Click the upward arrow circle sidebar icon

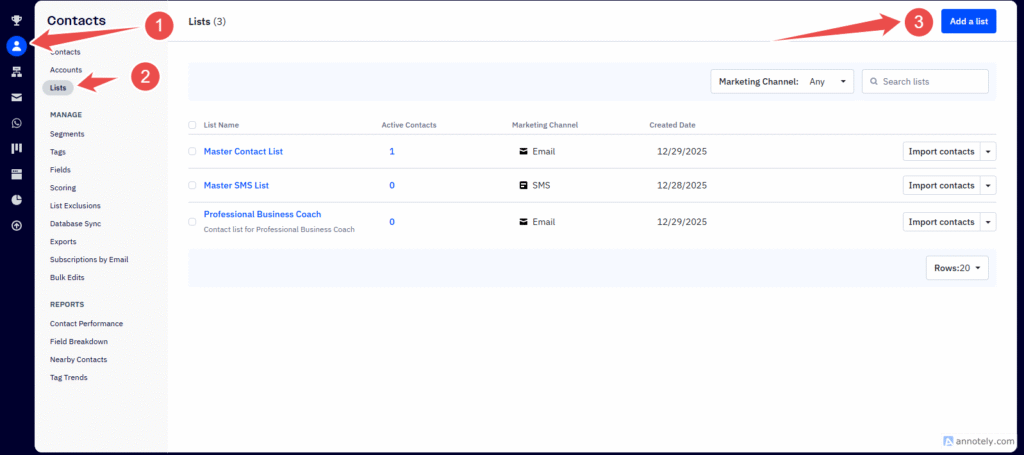[16, 225]
